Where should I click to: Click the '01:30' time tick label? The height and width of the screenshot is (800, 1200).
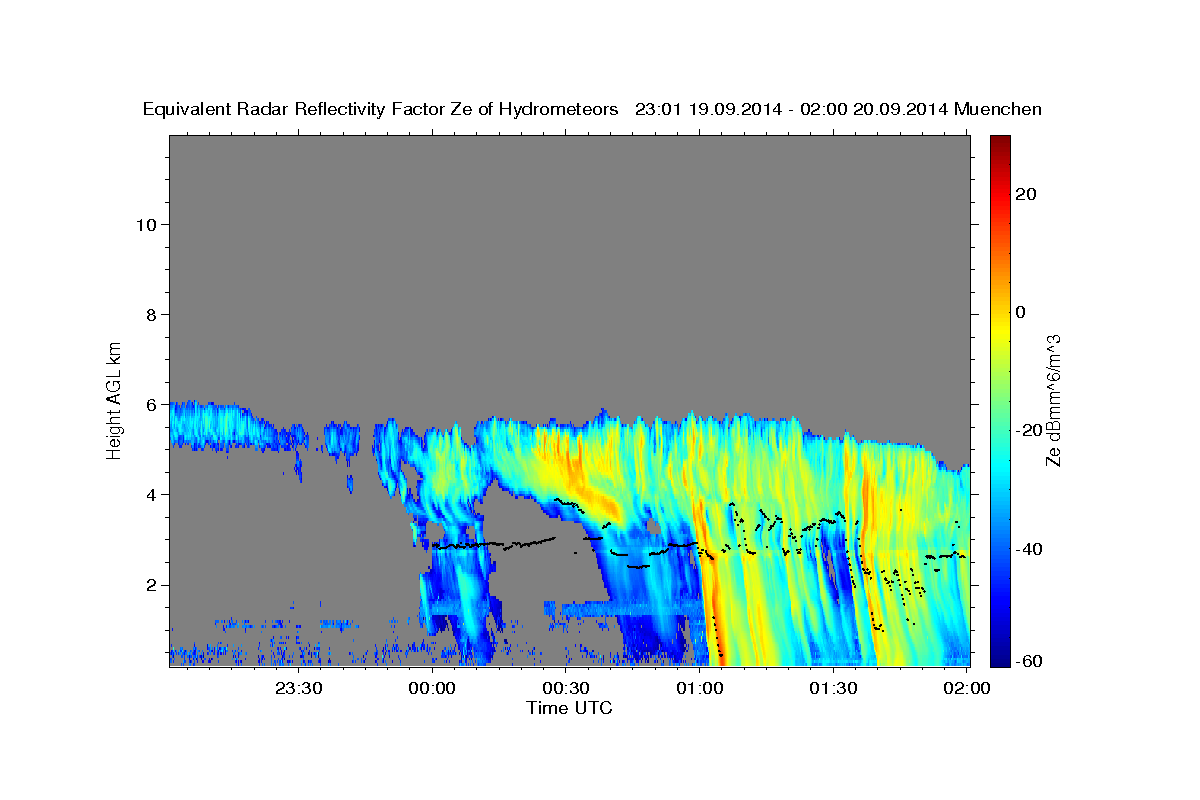835,688
